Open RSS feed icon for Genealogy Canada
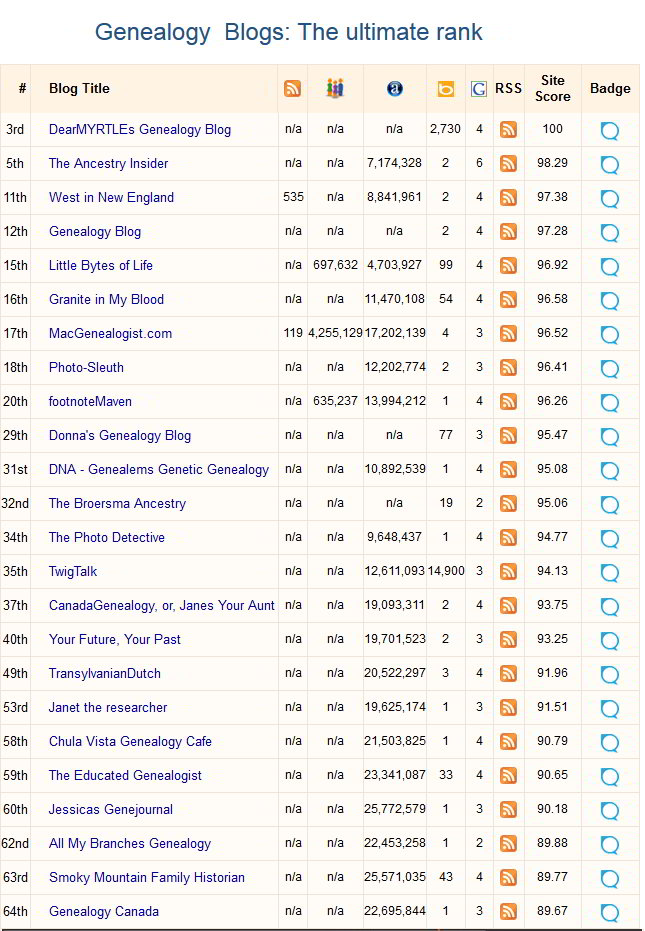Image resolution: width=645 pixels, height=931 pixels. (x=508, y=911)
